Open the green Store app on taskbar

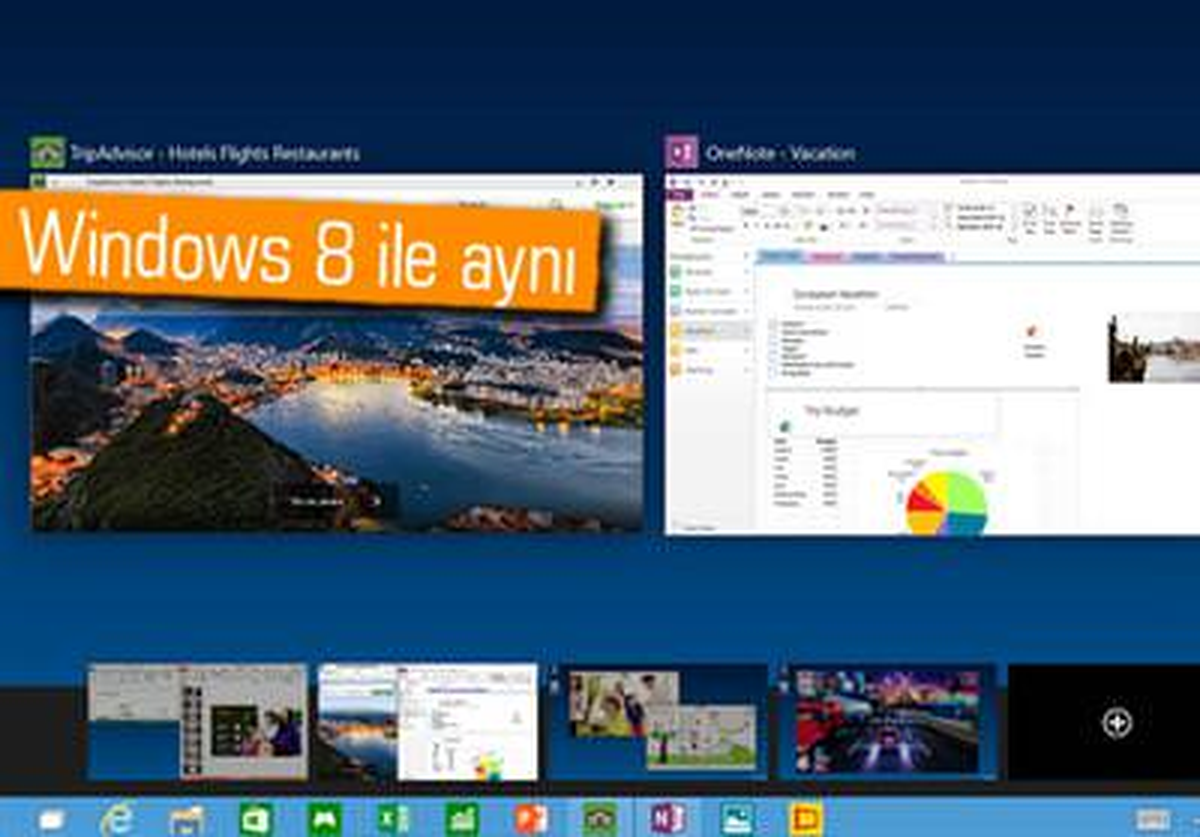(x=255, y=819)
